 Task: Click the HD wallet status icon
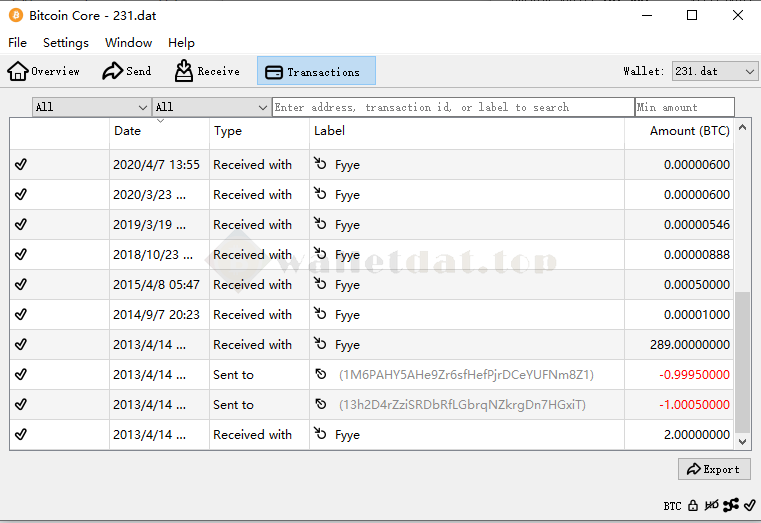712,506
